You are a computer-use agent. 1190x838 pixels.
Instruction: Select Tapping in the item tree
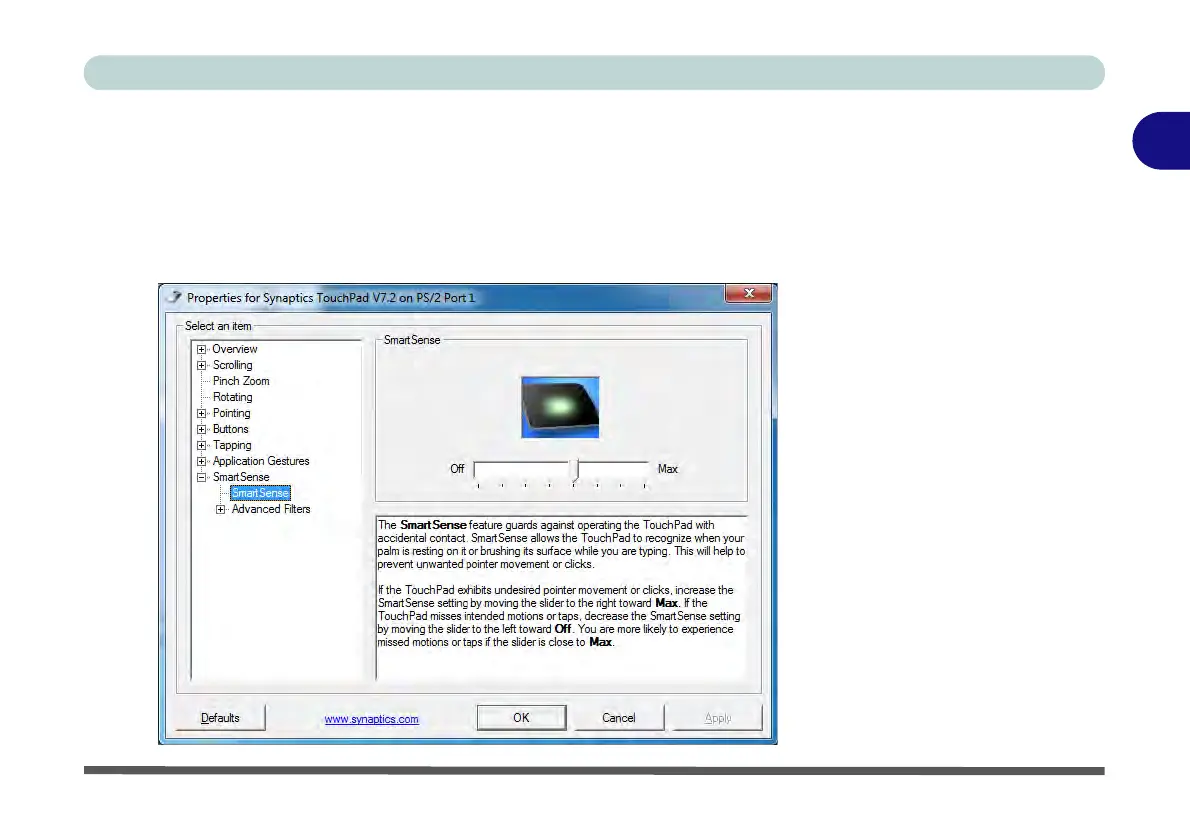pos(231,445)
